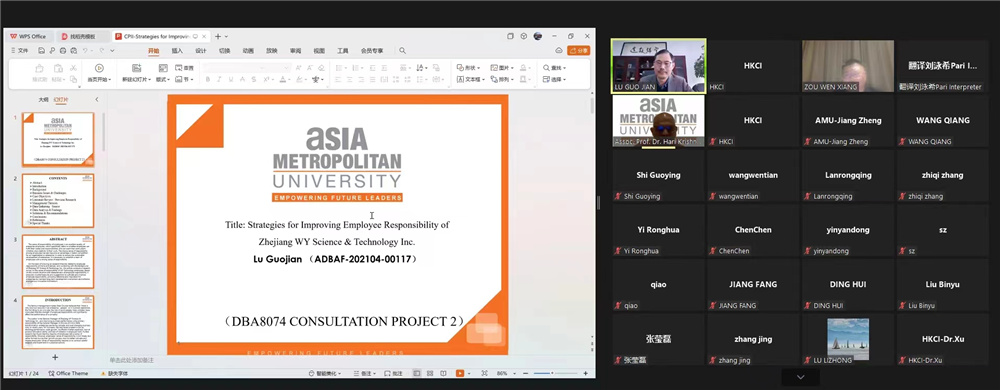Collapse the slide thumbnail panel with the chevron
Image resolution: width=1000 pixels, height=390 pixels.
click(x=97, y=99)
